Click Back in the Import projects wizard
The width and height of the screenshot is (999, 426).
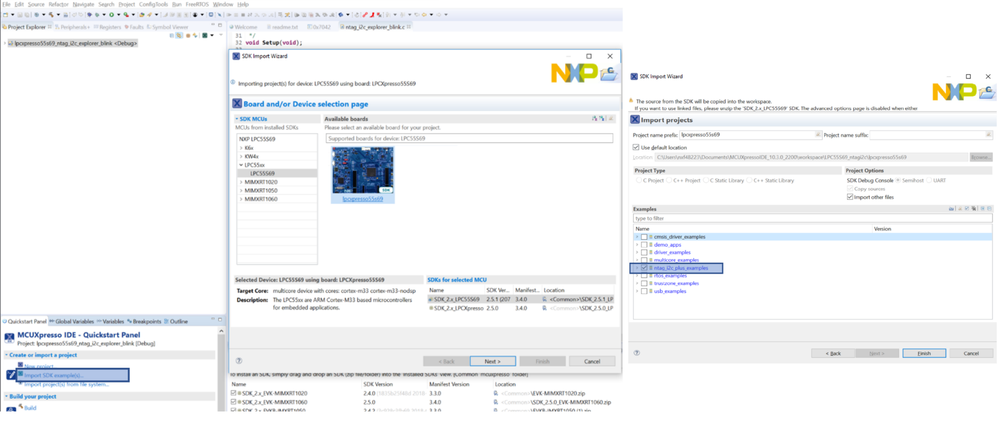833,353
